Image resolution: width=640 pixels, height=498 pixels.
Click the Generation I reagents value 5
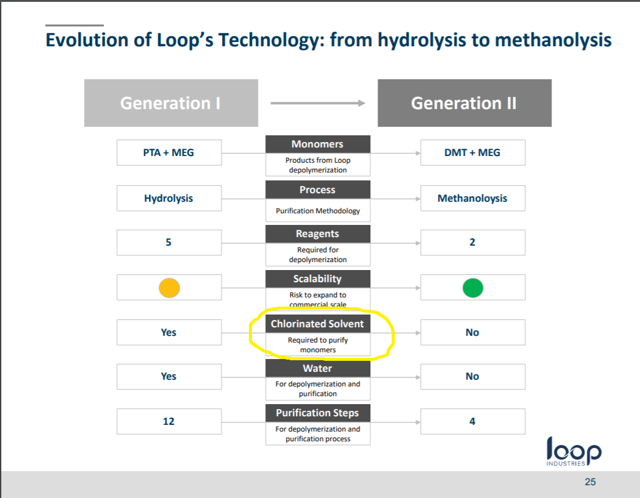pyautogui.click(x=169, y=242)
